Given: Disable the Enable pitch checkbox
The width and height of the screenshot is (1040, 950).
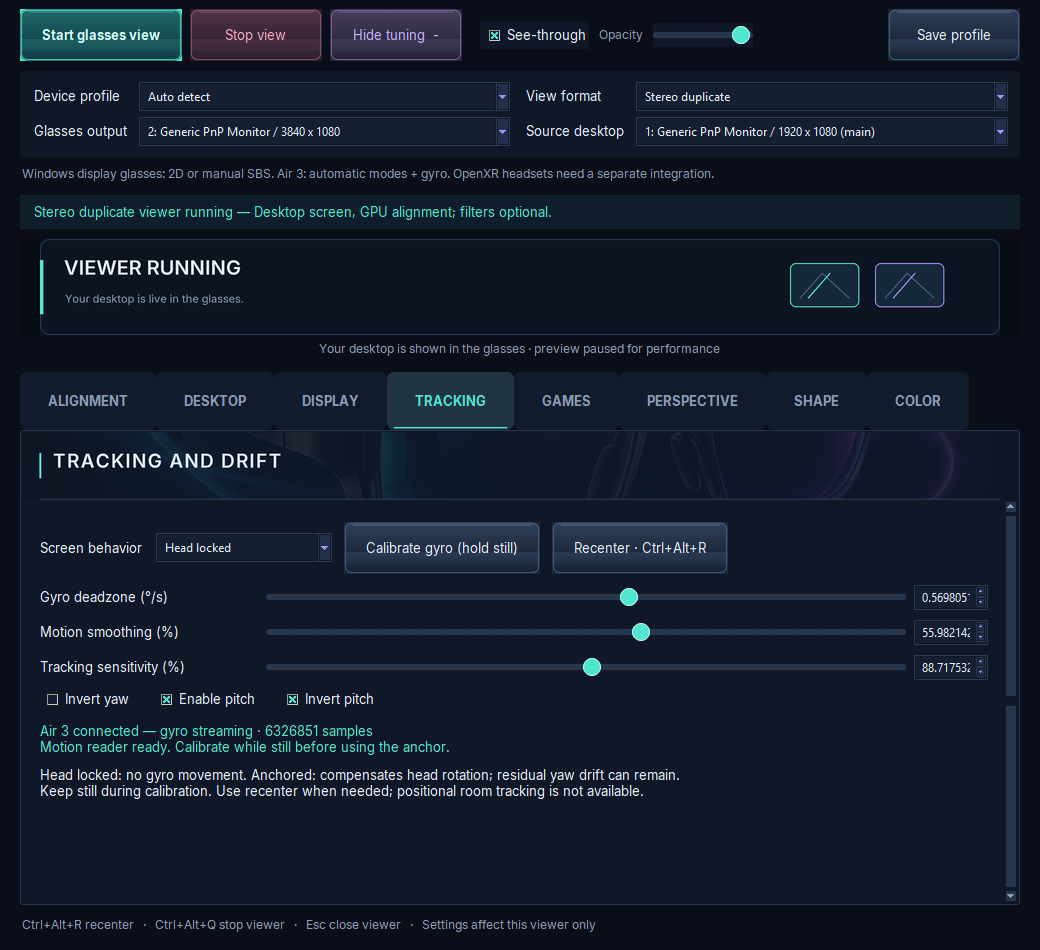Looking at the screenshot, I should [x=166, y=699].
